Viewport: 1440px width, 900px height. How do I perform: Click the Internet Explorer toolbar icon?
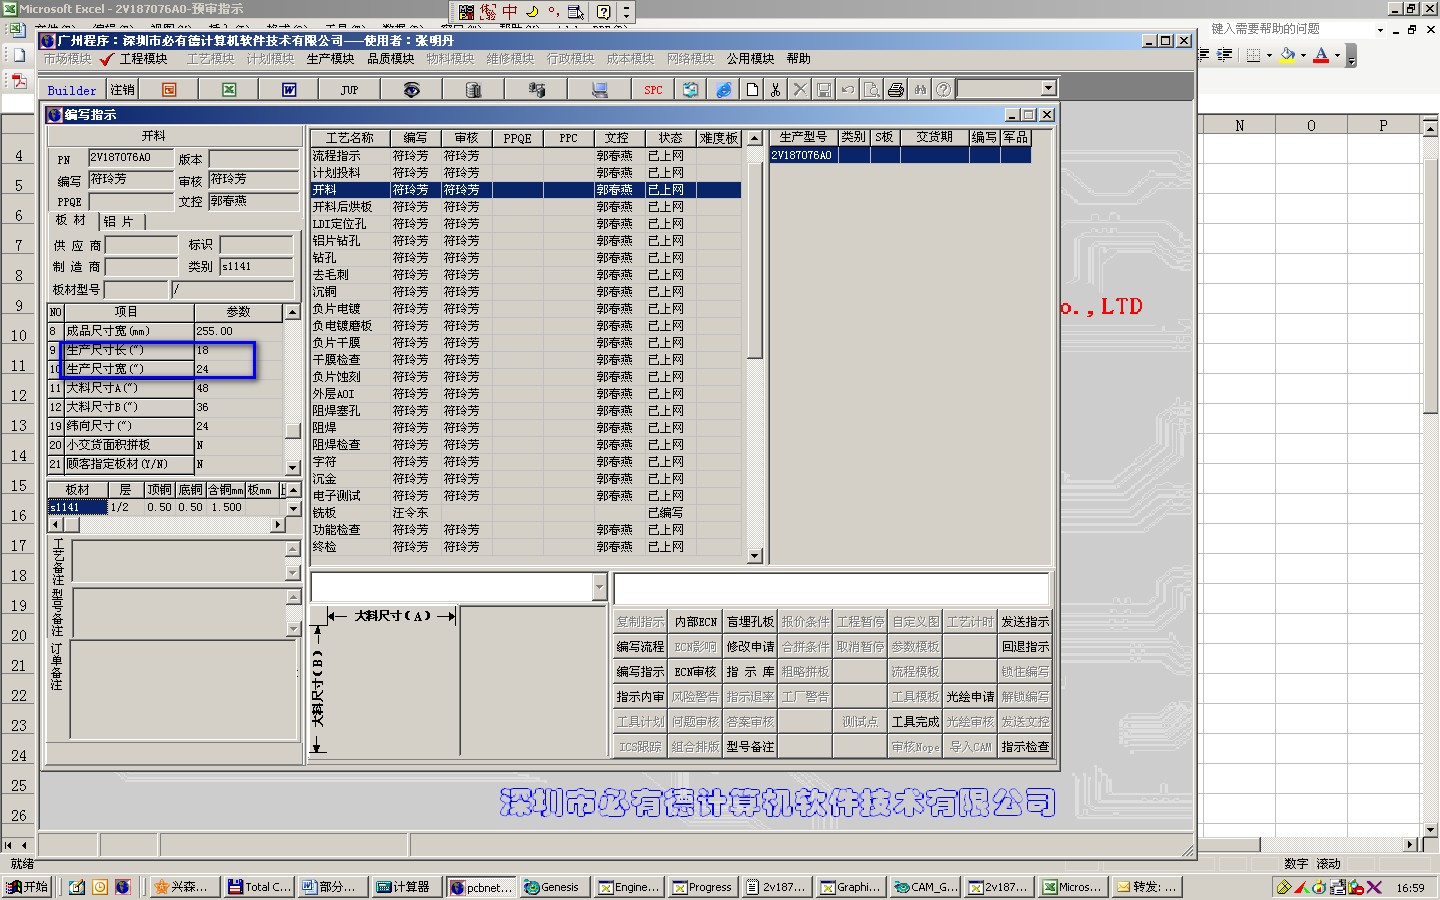pos(723,90)
